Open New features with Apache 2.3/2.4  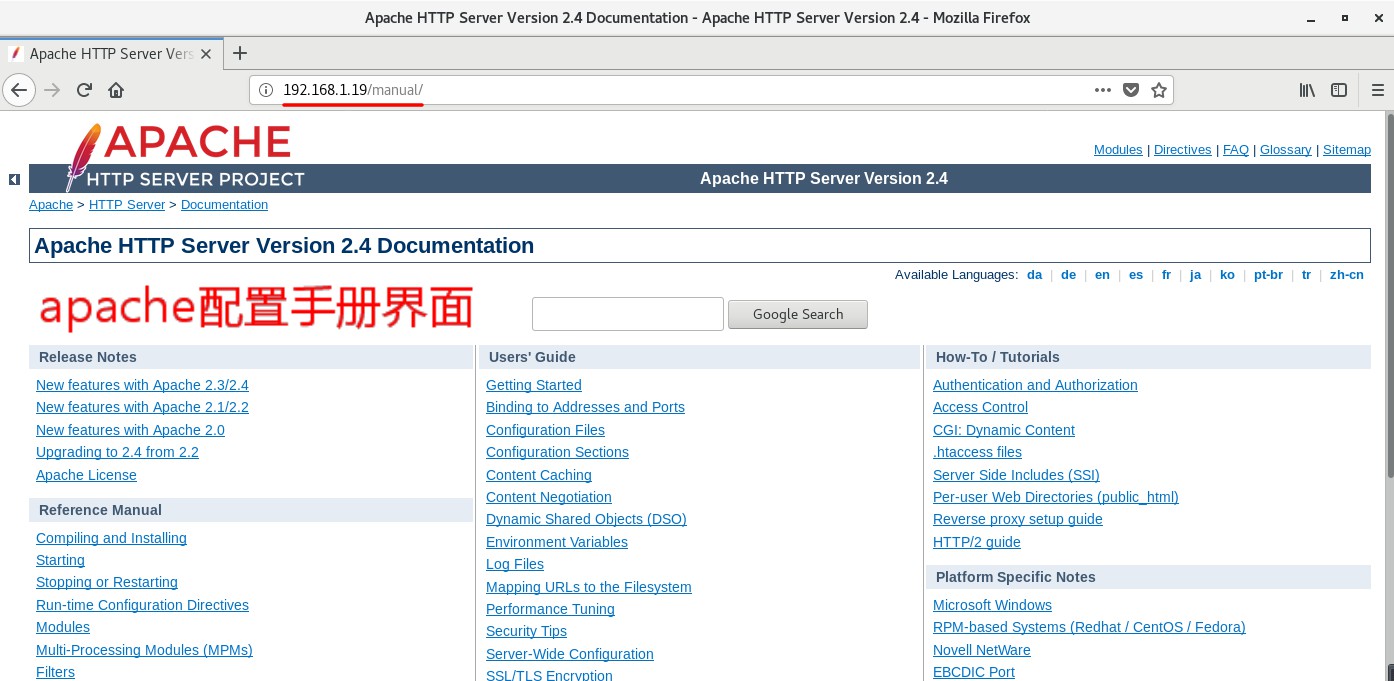tap(142, 385)
